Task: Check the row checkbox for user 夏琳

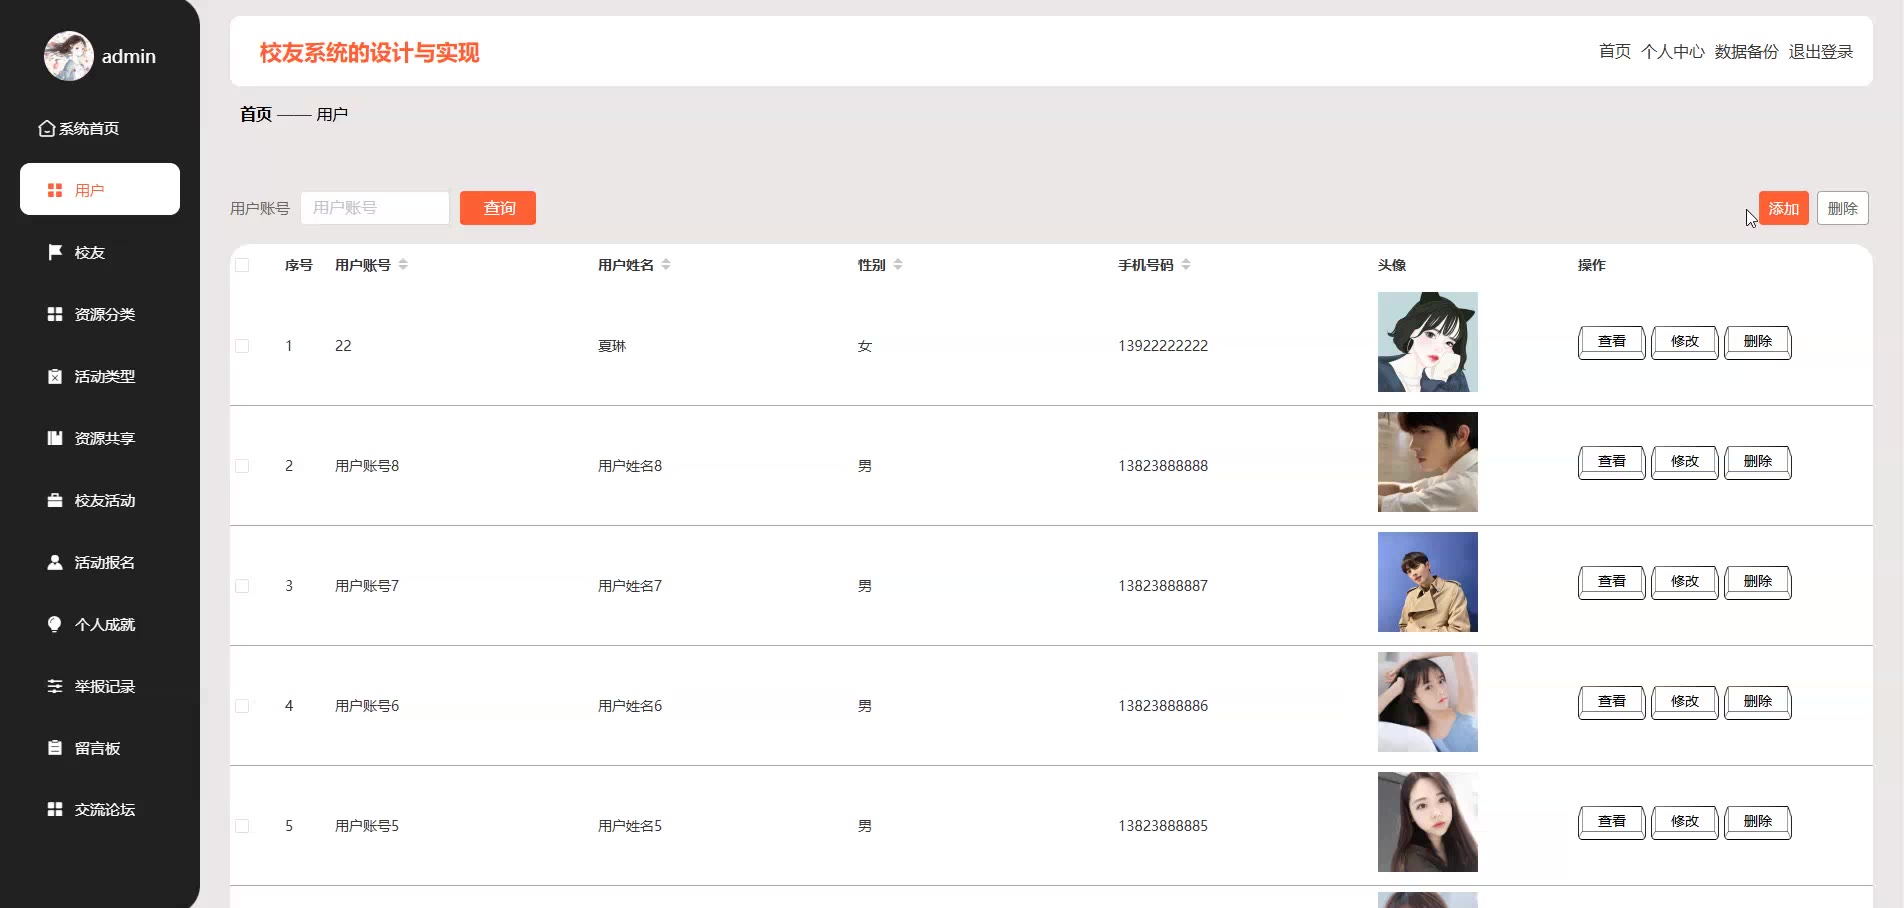Action: click(242, 346)
